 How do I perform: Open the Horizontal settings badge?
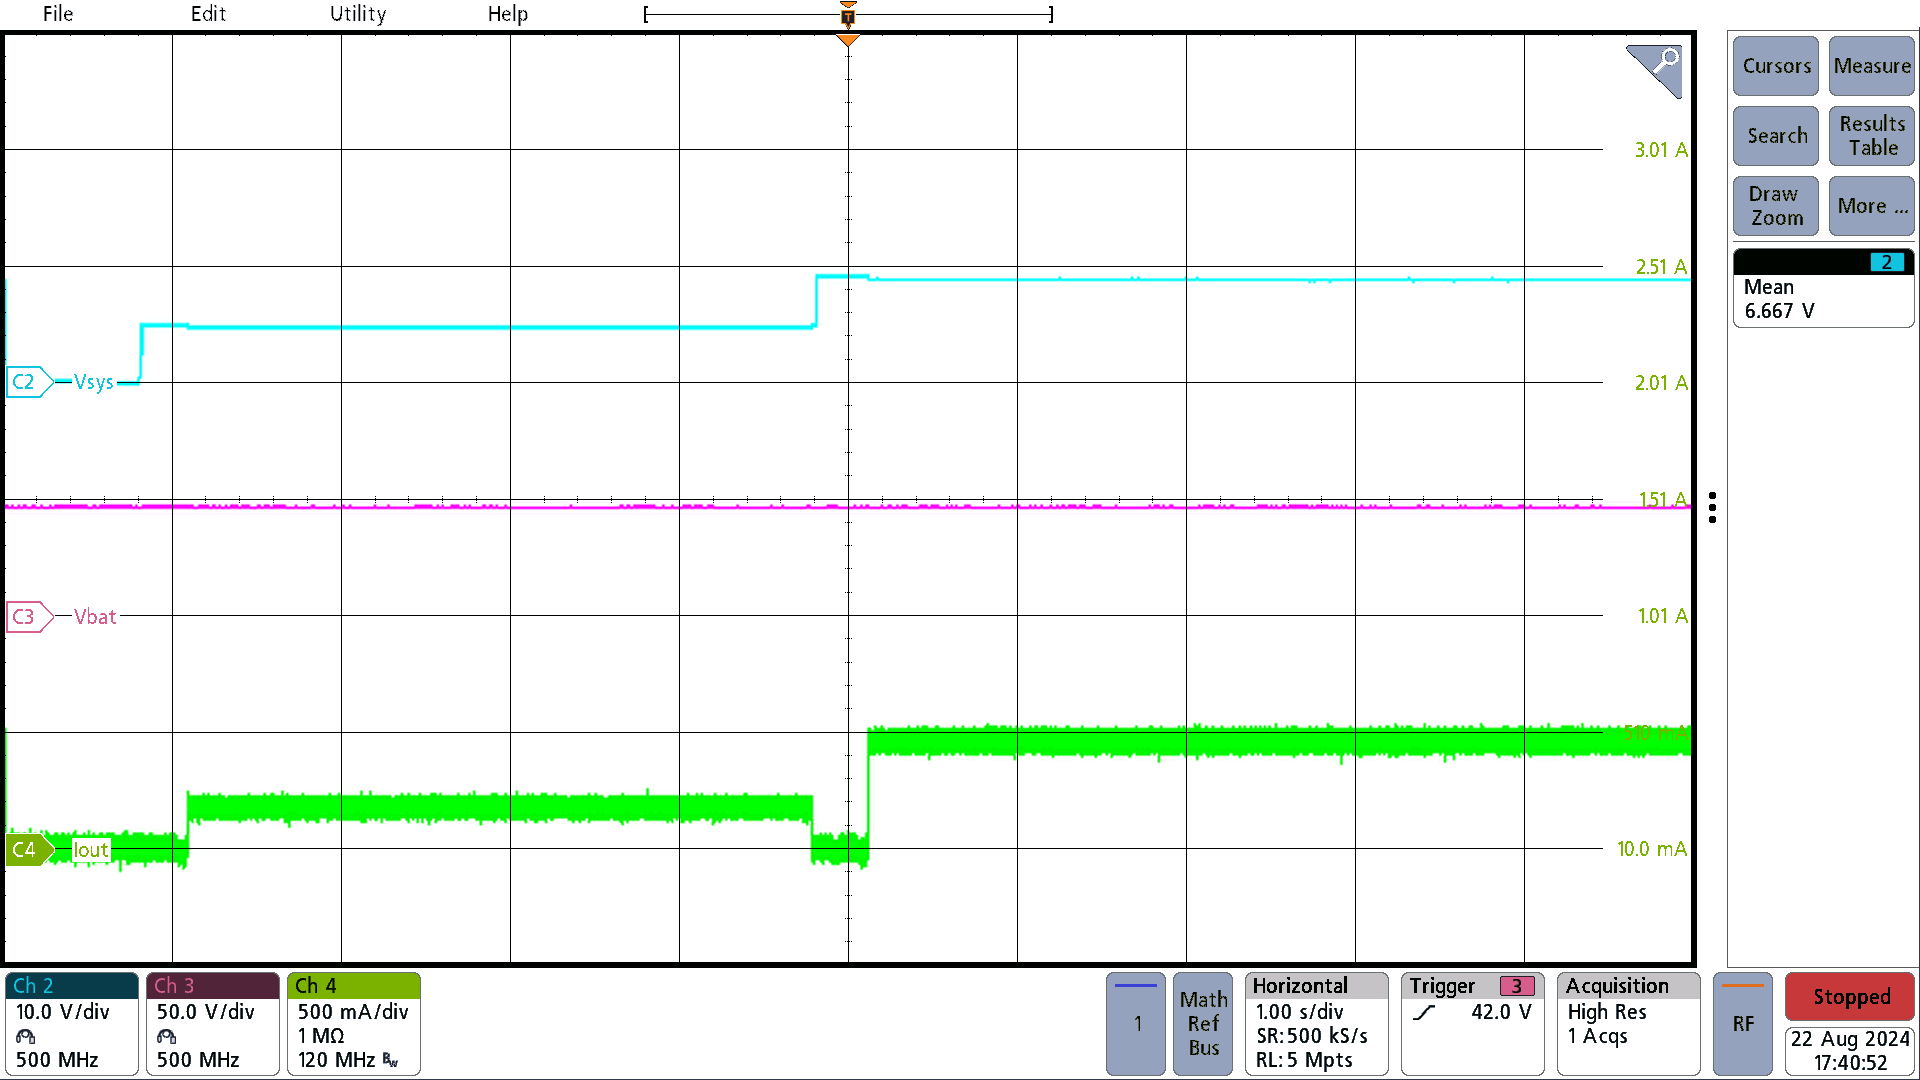click(1316, 1024)
